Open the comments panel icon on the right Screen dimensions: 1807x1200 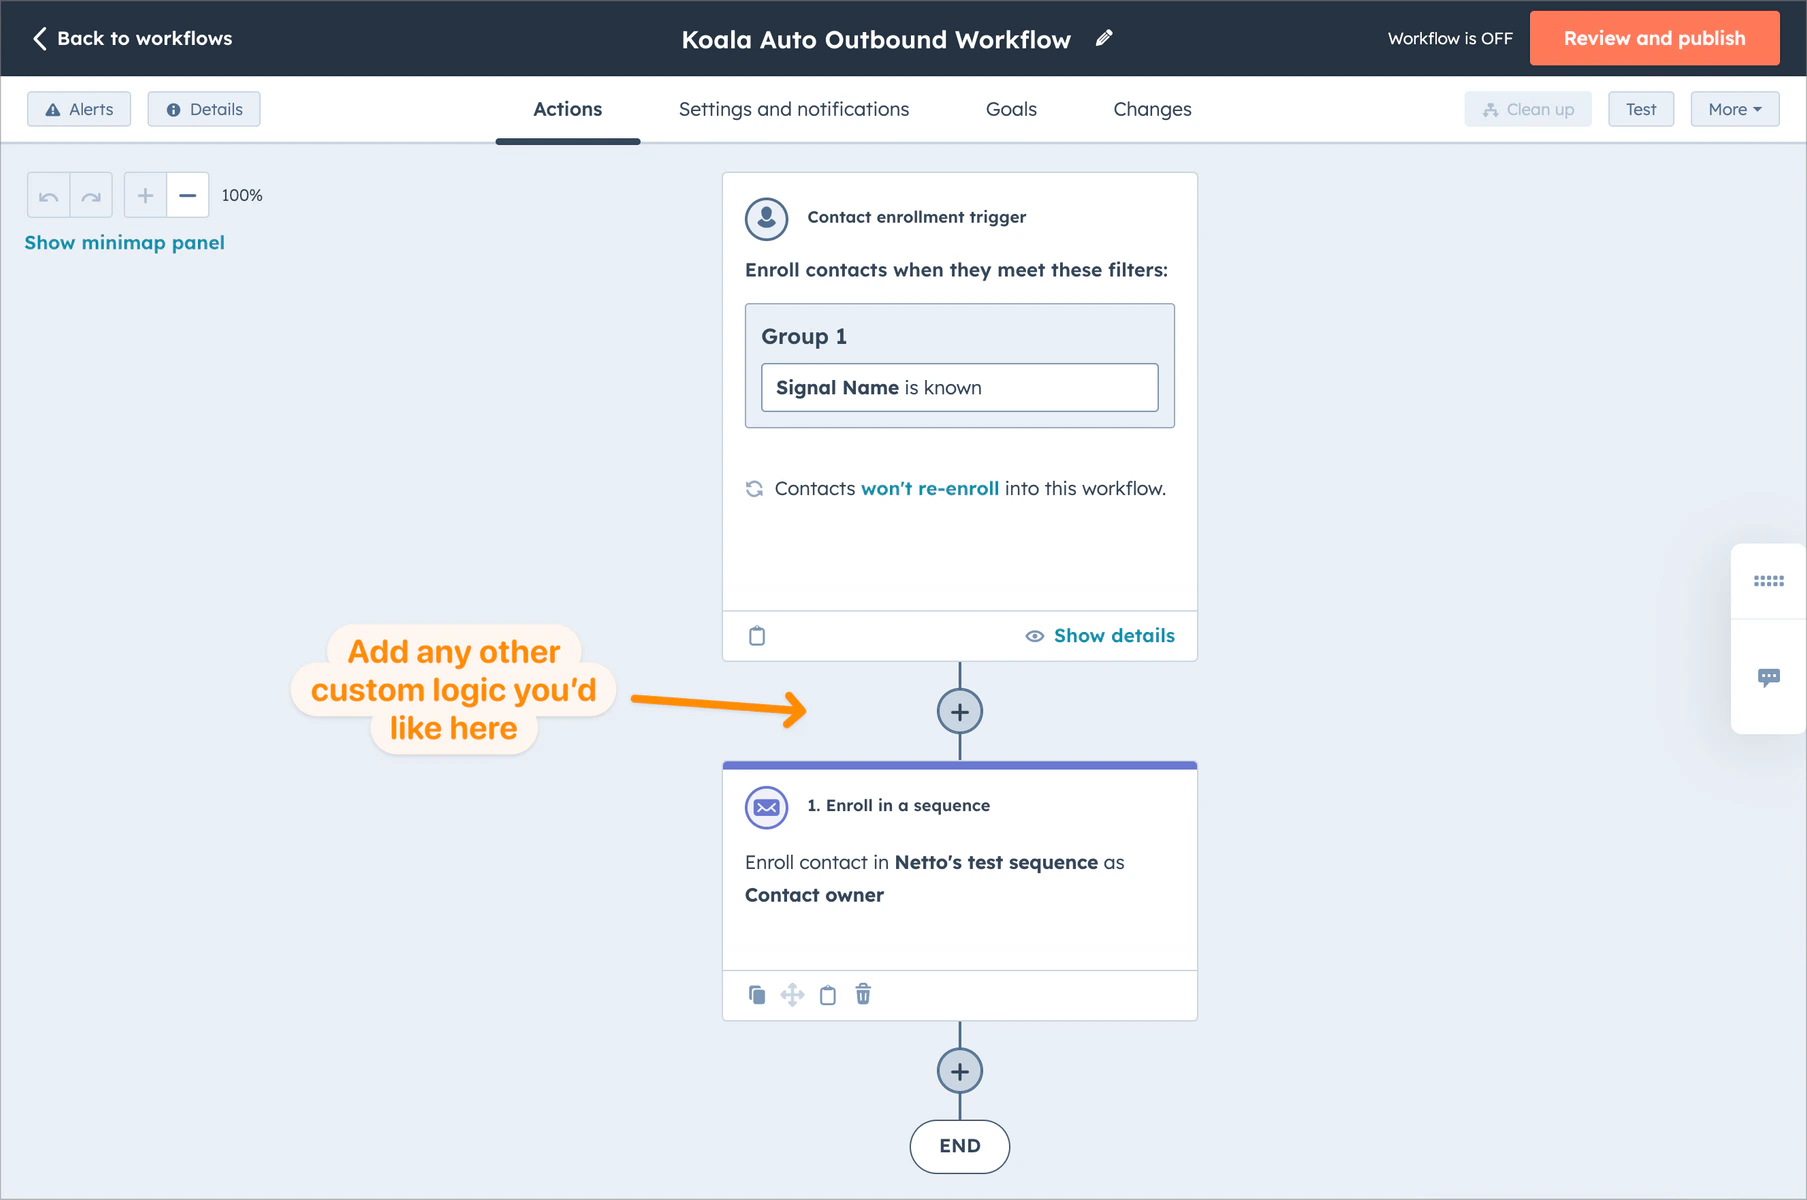pos(1768,676)
